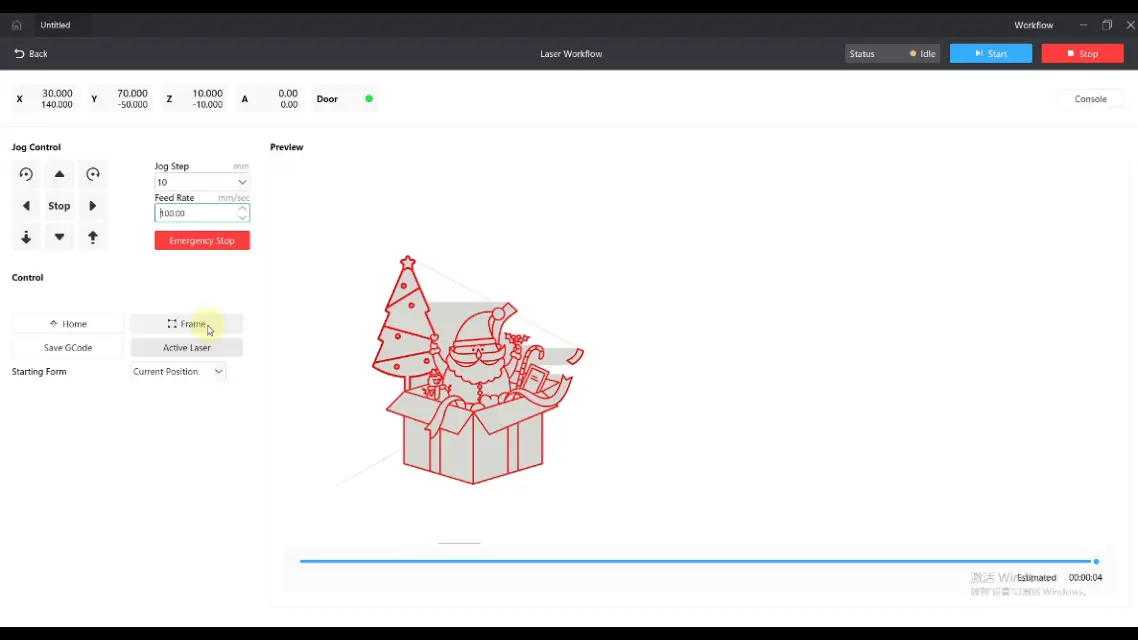
Task: Rotate counterclockwise with the top-left jog icon
Action: 26,174
